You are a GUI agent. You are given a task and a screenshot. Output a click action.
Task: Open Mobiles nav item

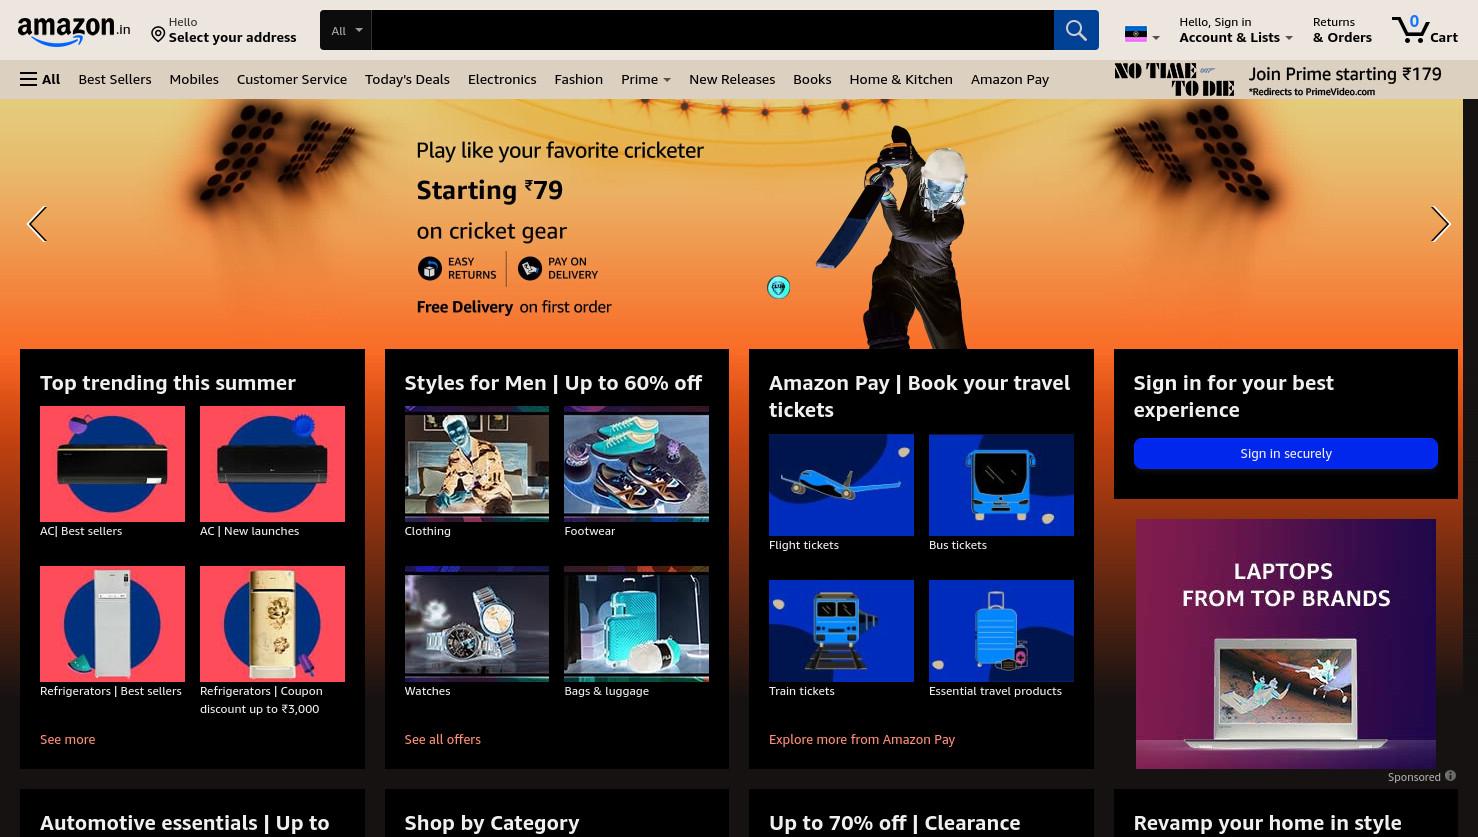tap(194, 79)
